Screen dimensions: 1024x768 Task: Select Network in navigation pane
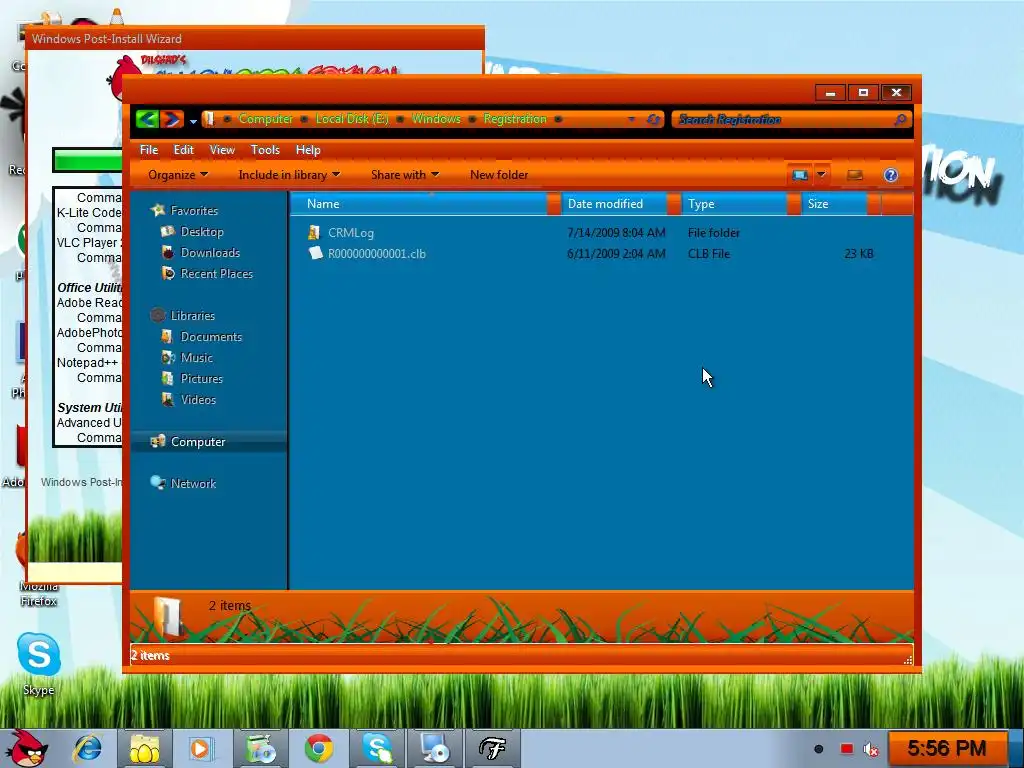193,483
